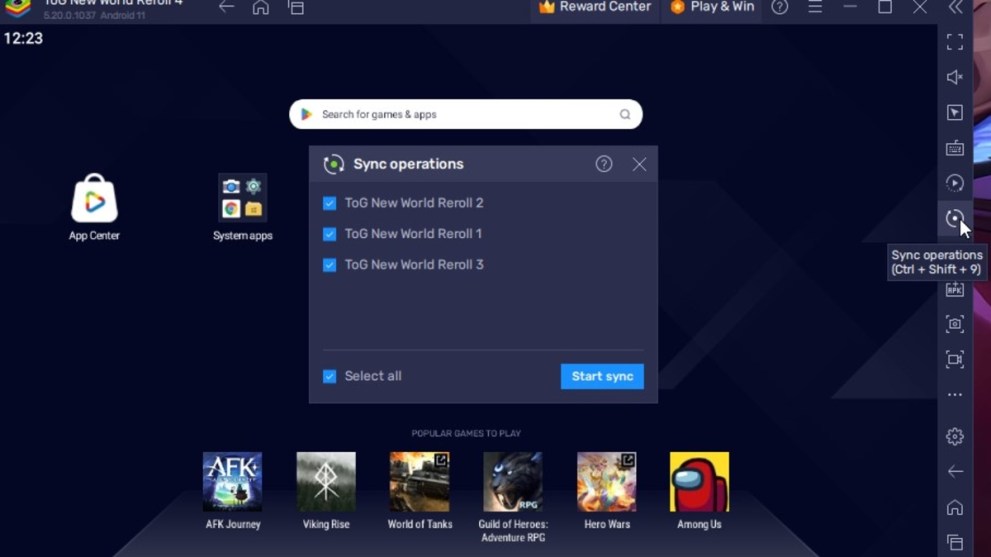The height and width of the screenshot is (557, 991).
Task: Open the hamburger menu in title bar
Action: tap(815, 8)
